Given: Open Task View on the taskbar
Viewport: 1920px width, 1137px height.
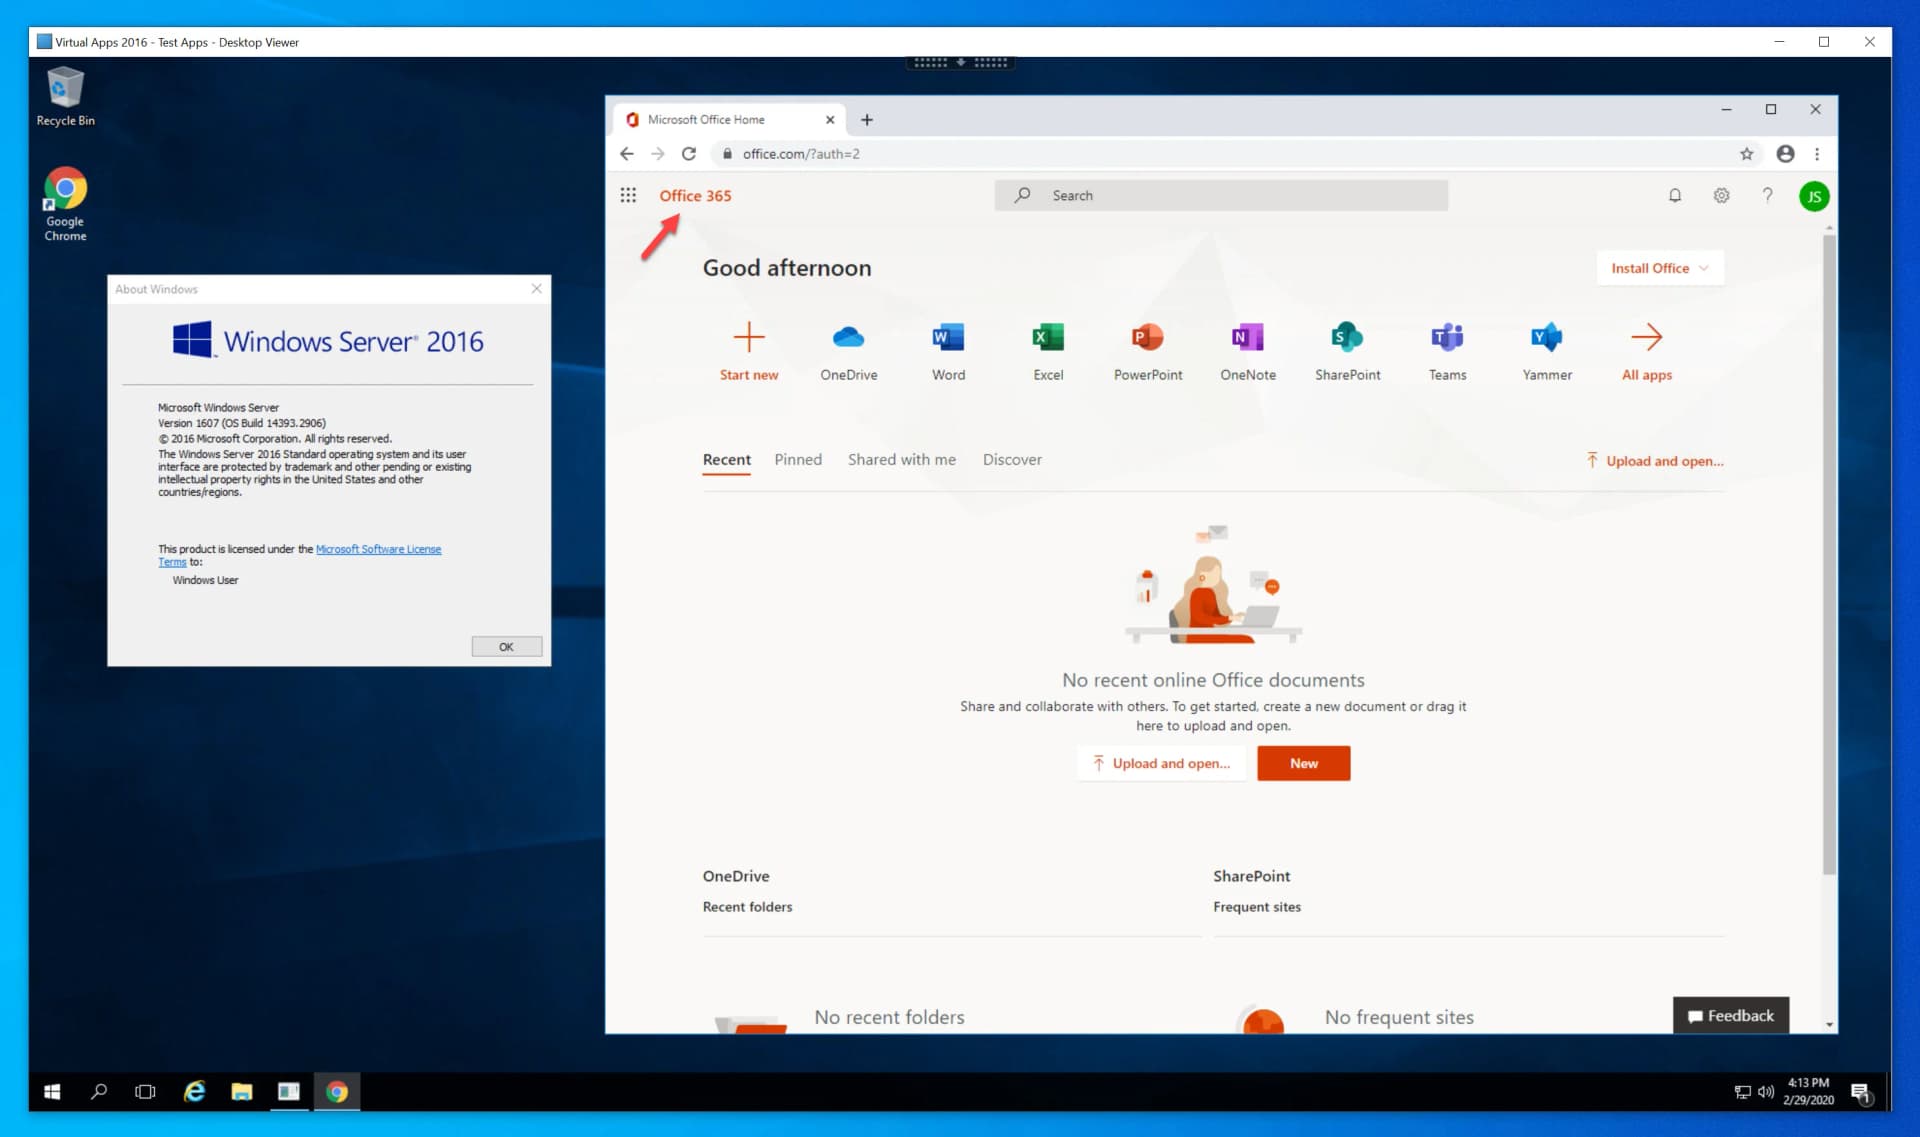Looking at the screenshot, I should tap(145, 1091).
